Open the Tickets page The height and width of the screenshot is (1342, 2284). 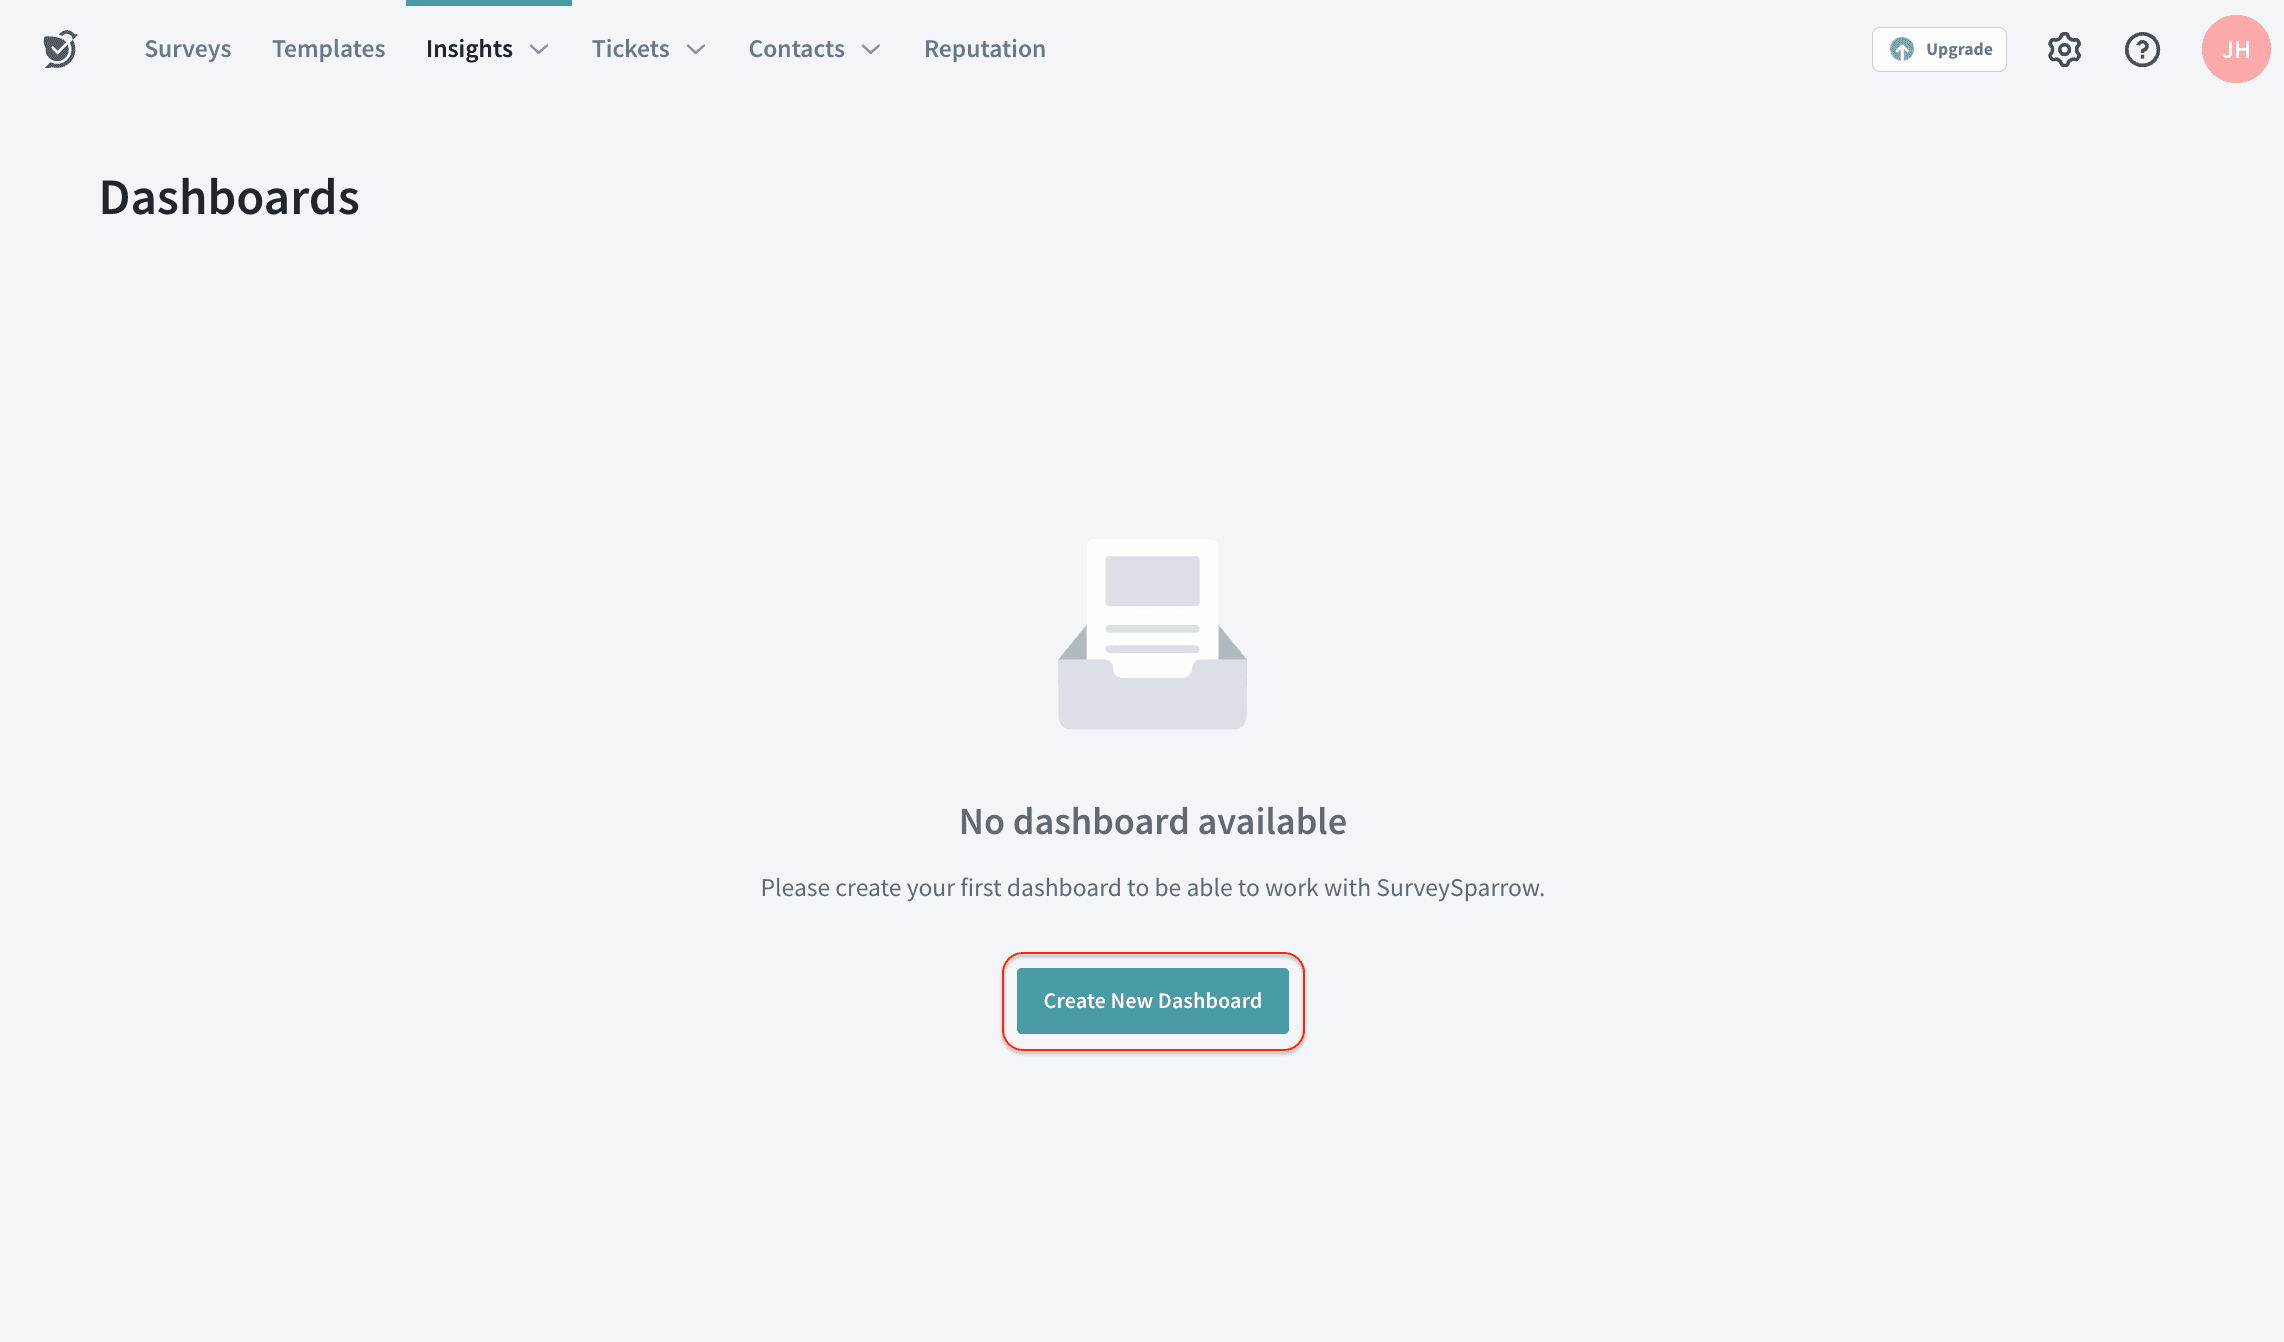[x=630, y=48]
